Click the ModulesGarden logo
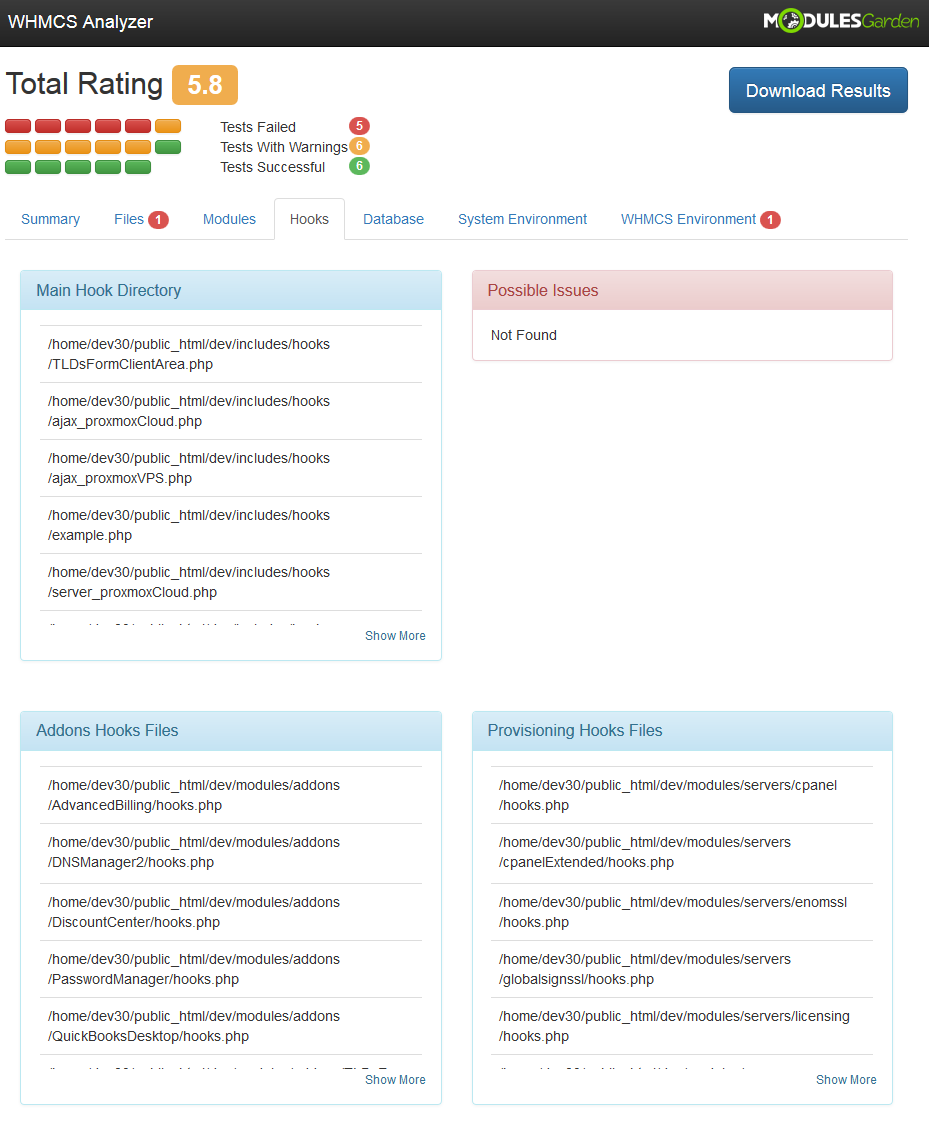The height and width of the screenshot is (1127, 929). click(x=841, y=21)
